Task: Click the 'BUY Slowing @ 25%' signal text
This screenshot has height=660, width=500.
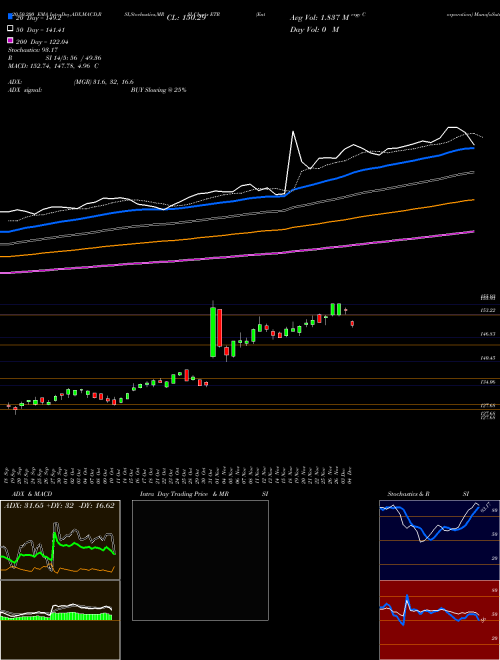Action: (158, 90)
